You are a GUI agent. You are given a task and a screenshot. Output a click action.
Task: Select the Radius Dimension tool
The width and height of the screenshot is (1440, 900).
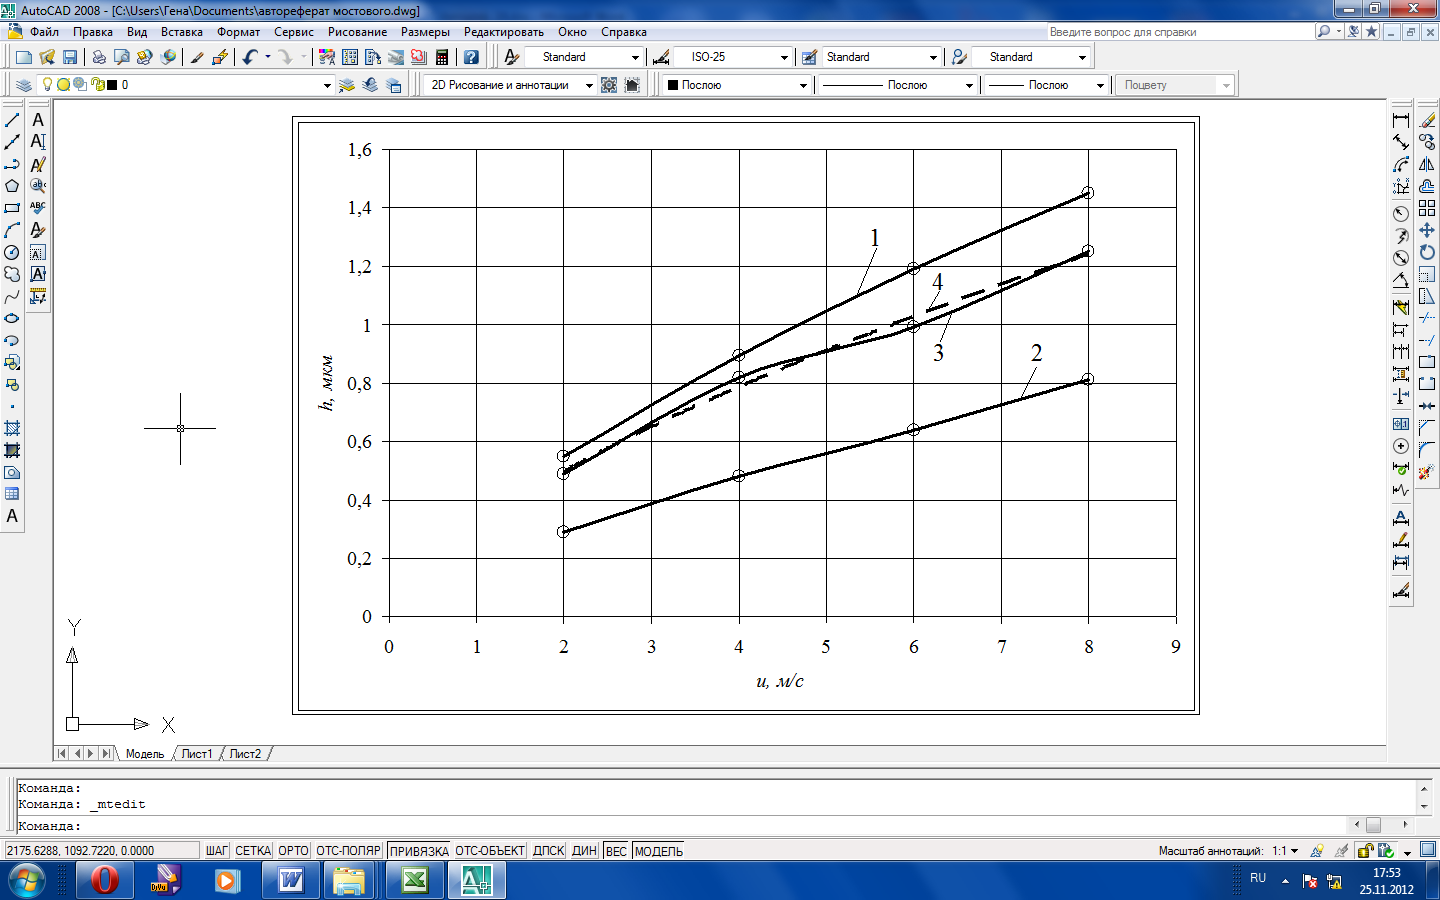point(1401,212)
